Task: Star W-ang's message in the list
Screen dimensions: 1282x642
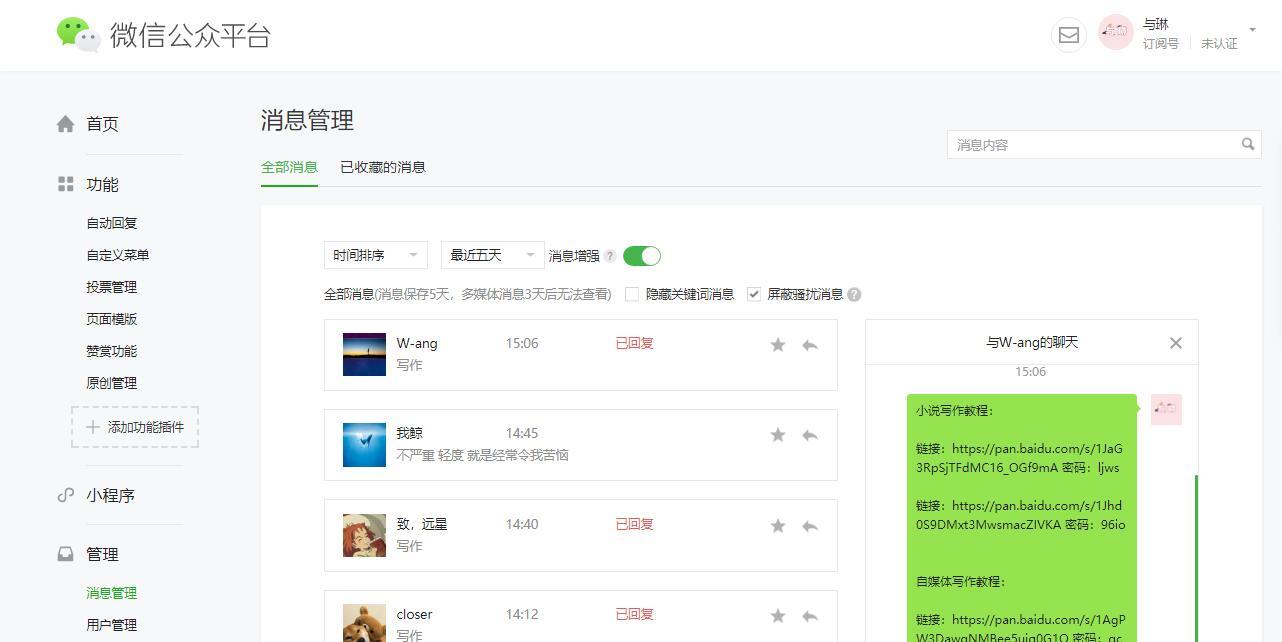Action: pos(777,344)
